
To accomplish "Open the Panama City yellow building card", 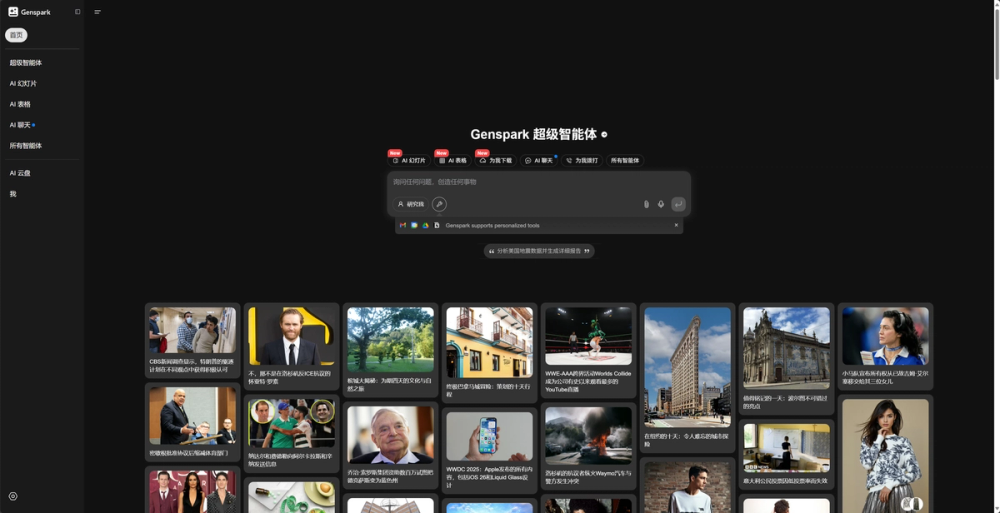I will tap(489, 353).
